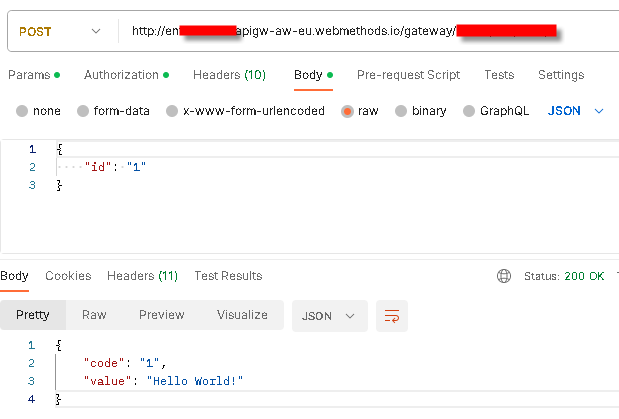Open the Authorization tab
Screen dimensions: 619x419
[x=126, y=75]
